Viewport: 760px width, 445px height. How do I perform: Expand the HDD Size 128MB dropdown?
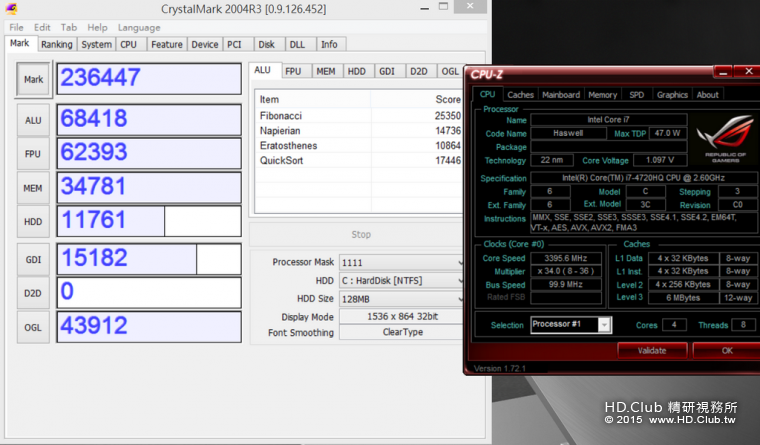pyautogui.click(x=401, y=298)
